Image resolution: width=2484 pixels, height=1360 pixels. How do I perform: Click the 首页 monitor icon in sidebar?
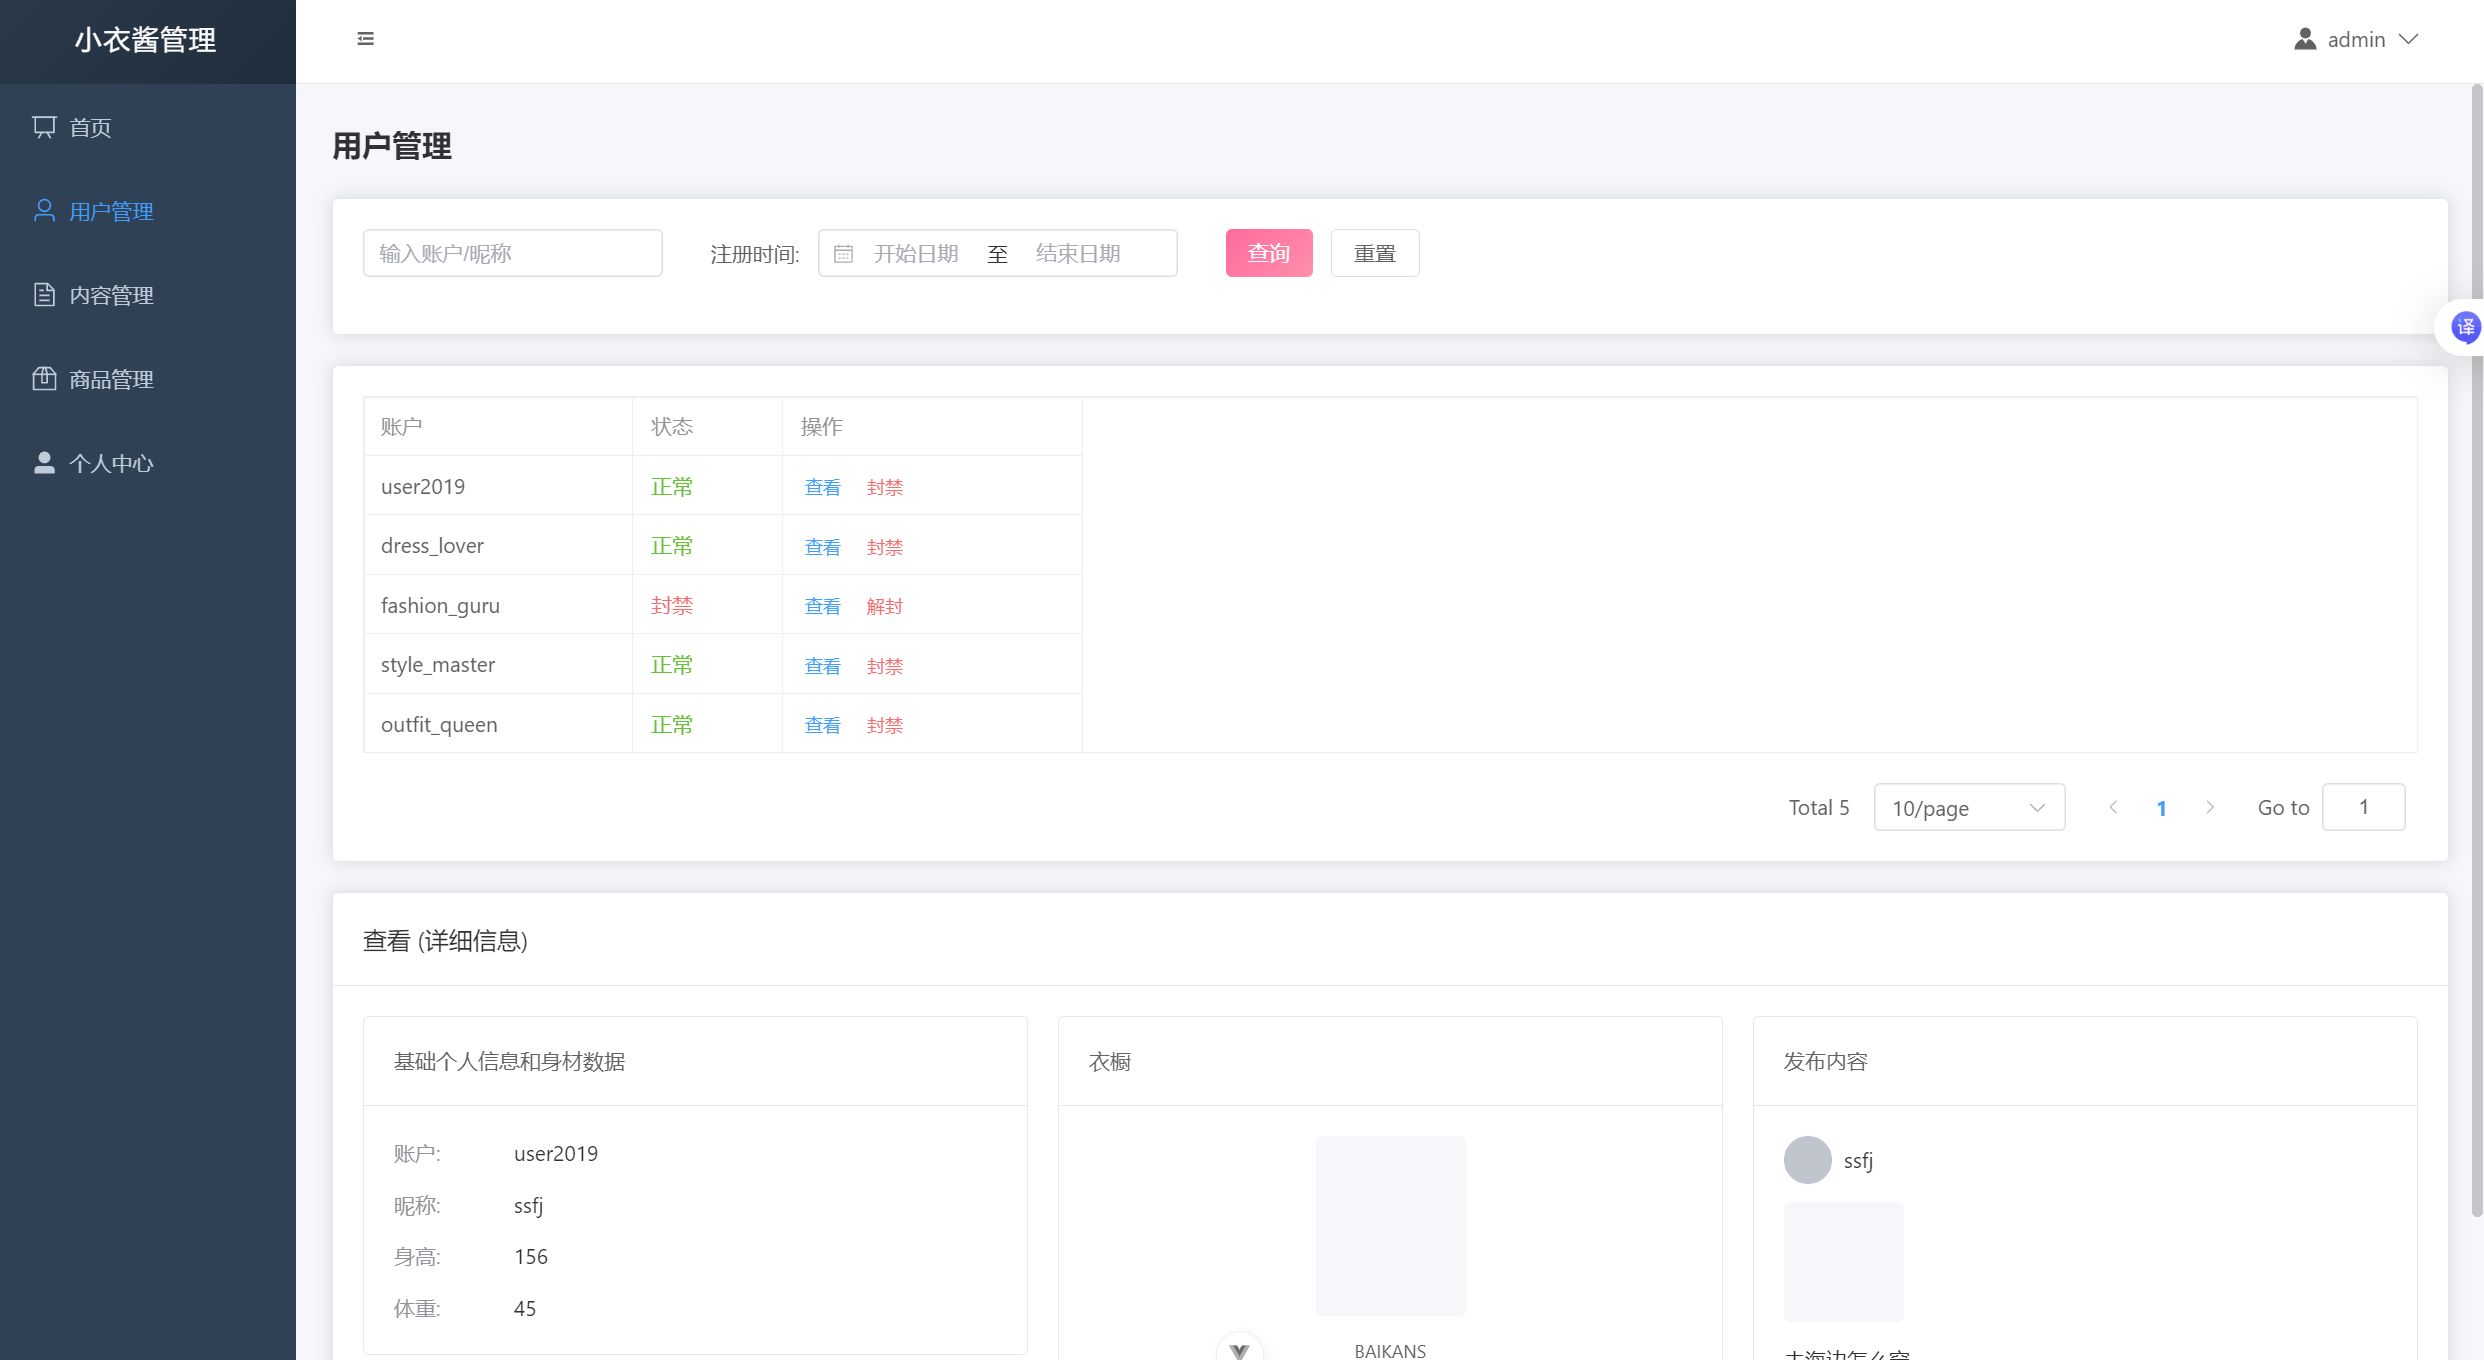click(x=44, y=127)
